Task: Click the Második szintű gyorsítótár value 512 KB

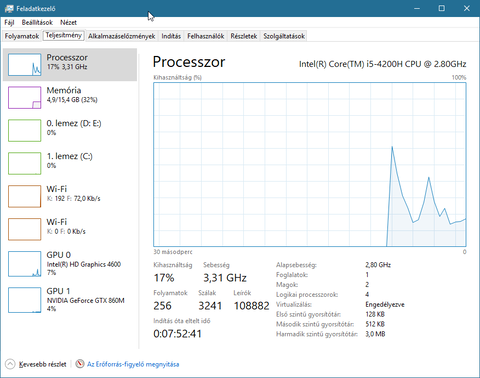Action: (375, 324)
